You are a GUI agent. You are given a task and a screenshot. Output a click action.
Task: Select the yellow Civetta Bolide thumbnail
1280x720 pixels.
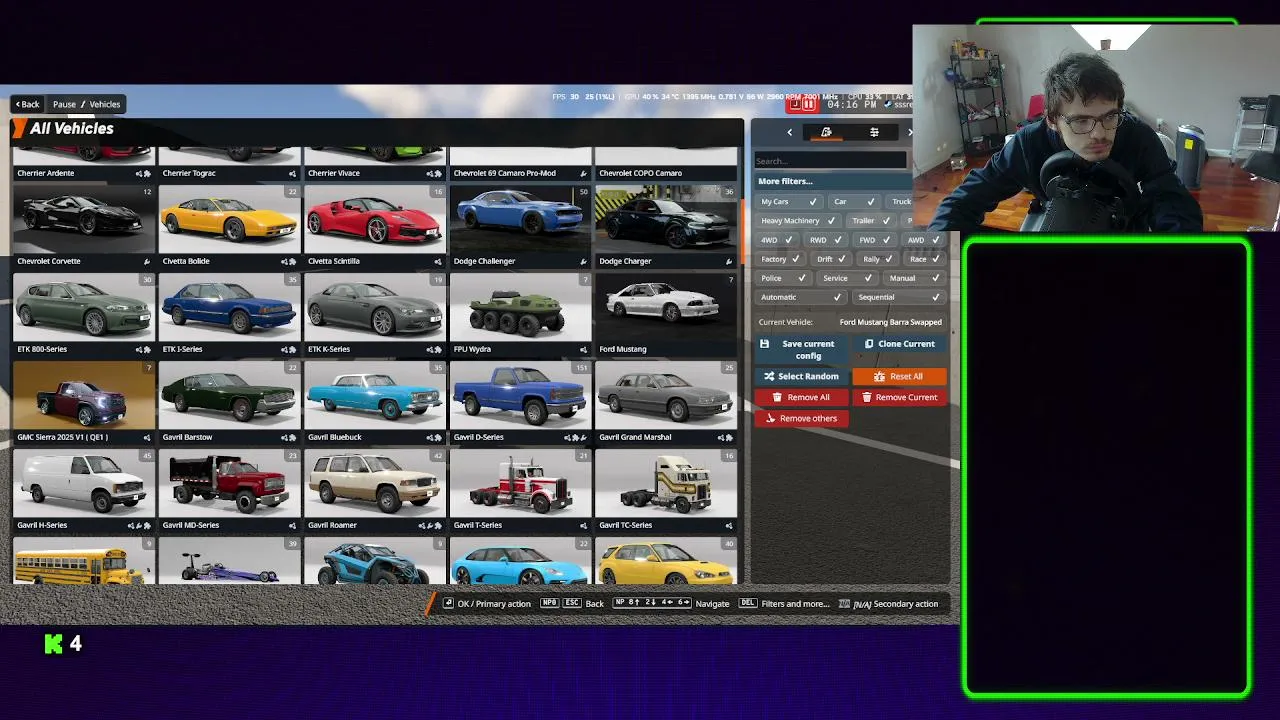[229, 220]
